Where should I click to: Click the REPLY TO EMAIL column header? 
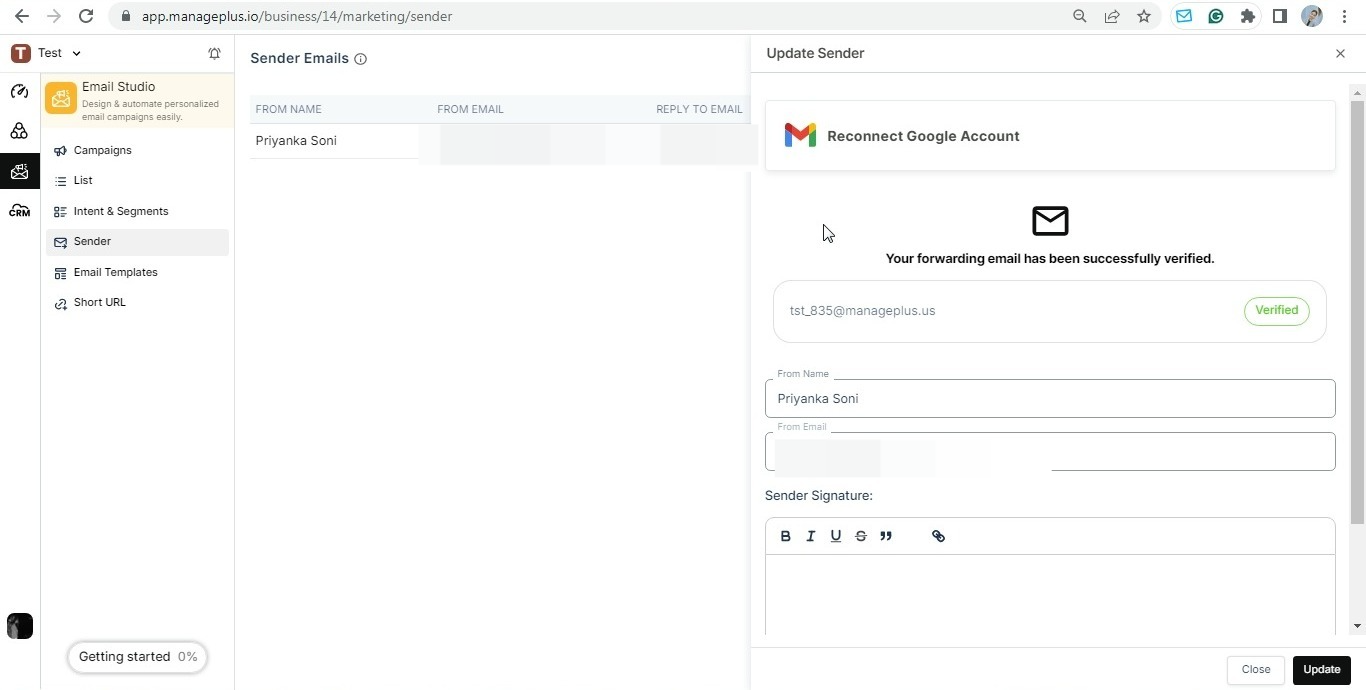click(699, 109)
